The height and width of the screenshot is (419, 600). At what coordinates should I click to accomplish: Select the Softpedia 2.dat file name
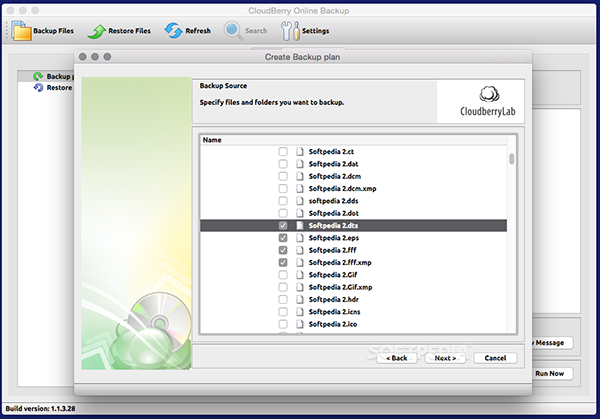[333, 164]
